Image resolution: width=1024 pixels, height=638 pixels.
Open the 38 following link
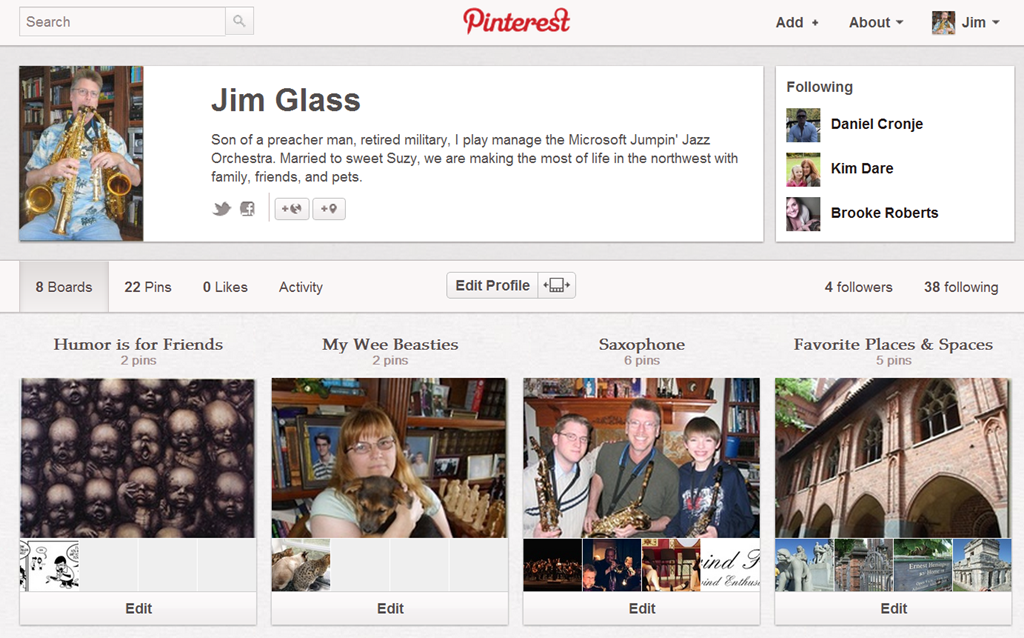961,287
